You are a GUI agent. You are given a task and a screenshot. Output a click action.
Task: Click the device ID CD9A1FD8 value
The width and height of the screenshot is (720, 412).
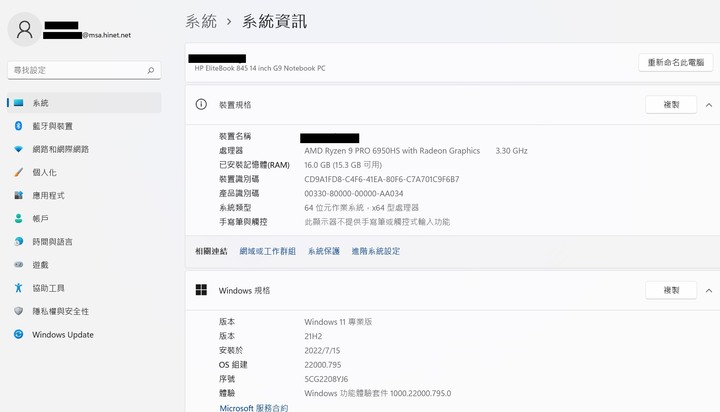click(x=382, y=179)
